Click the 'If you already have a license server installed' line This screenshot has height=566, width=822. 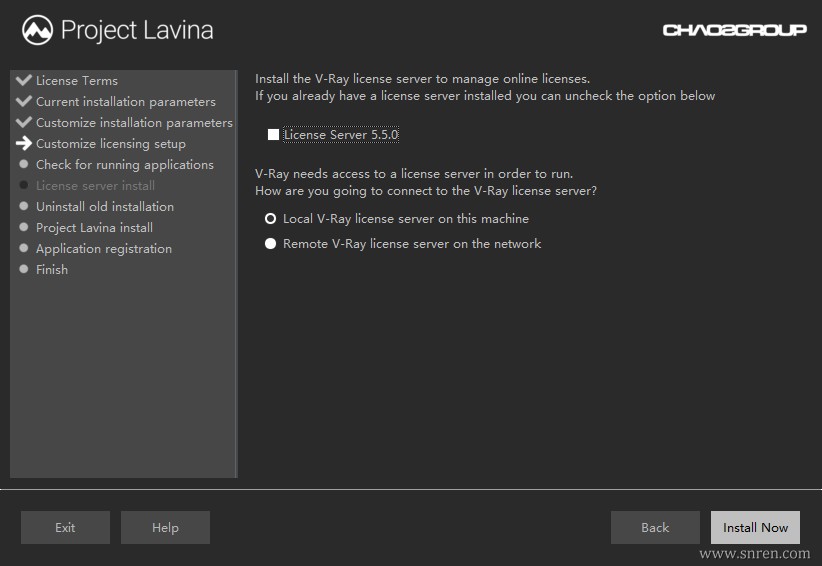[x=485, y=96]
